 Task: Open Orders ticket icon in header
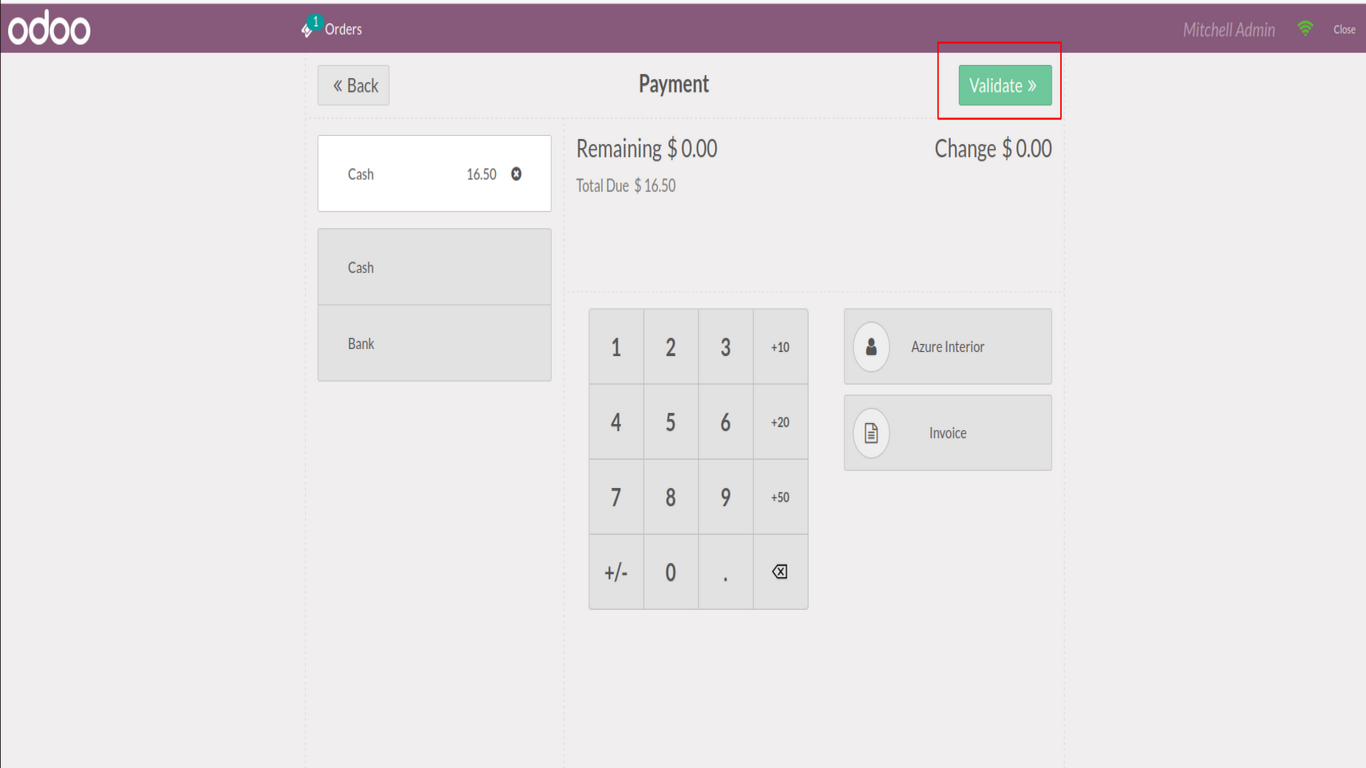coord(309,28)
